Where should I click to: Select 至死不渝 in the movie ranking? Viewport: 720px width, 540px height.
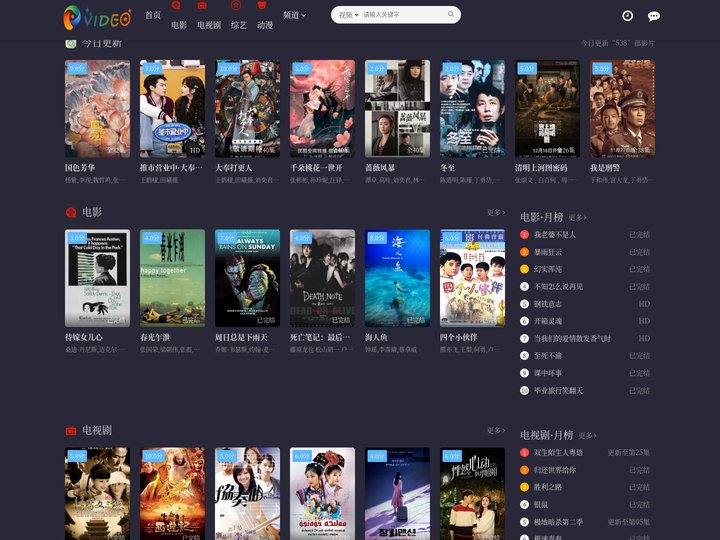coord(548,355)
